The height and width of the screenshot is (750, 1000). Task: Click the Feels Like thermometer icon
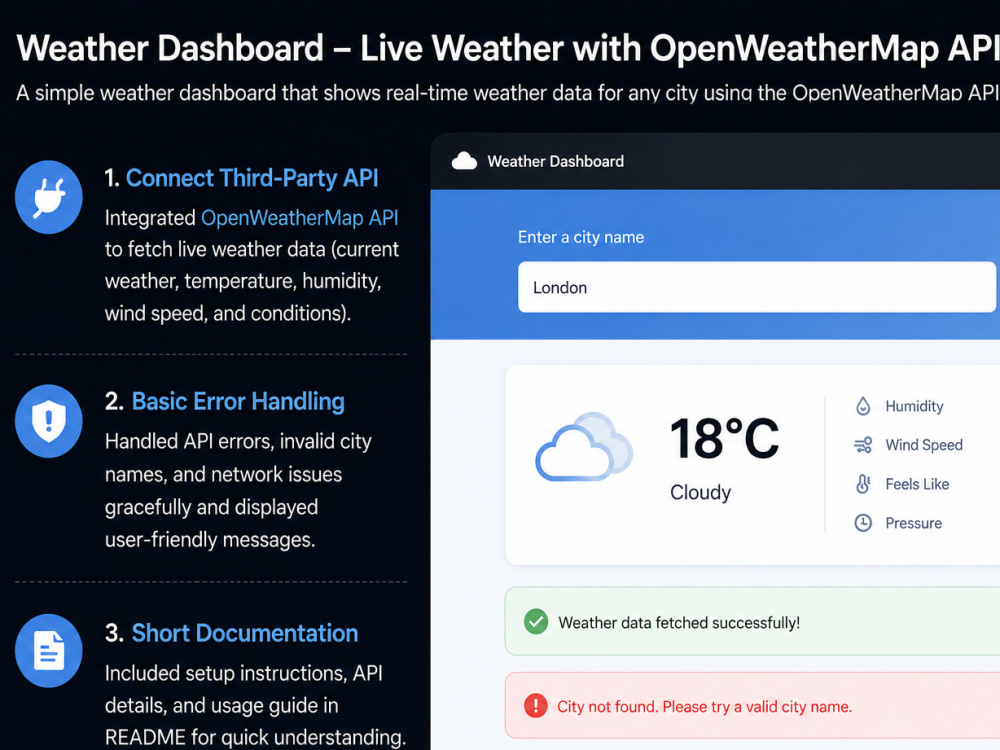tap(863, 484)
